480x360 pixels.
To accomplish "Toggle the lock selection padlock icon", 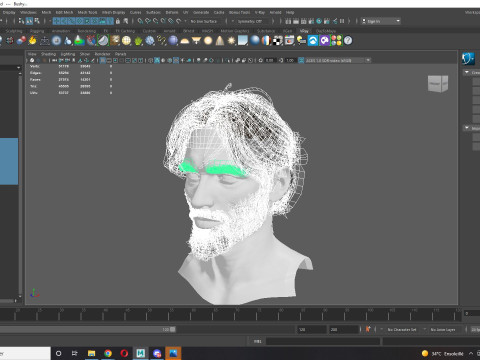I will tap(118, 21).
